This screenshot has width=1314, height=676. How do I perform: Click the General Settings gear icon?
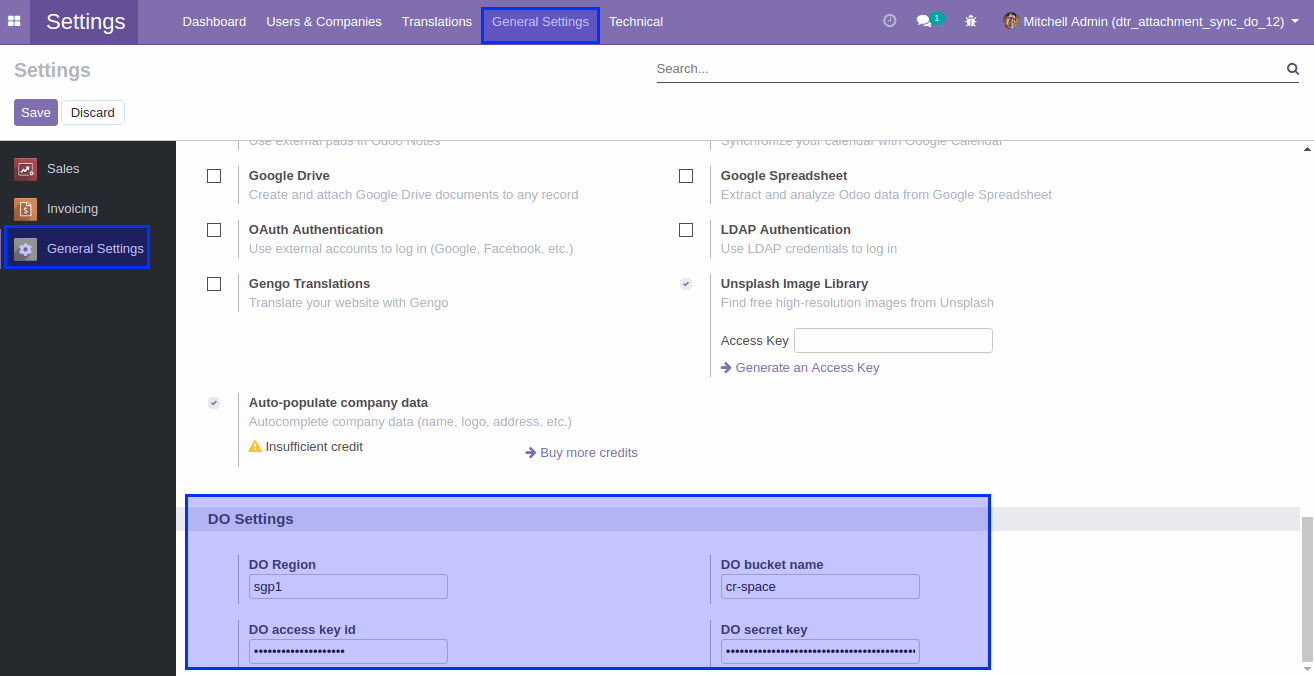(x=26, y=249)
